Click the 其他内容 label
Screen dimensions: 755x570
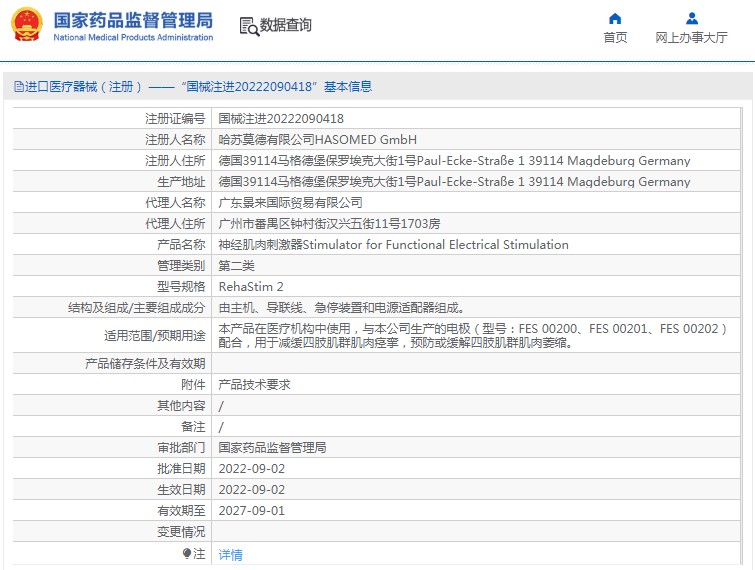[x=181, y=406]
